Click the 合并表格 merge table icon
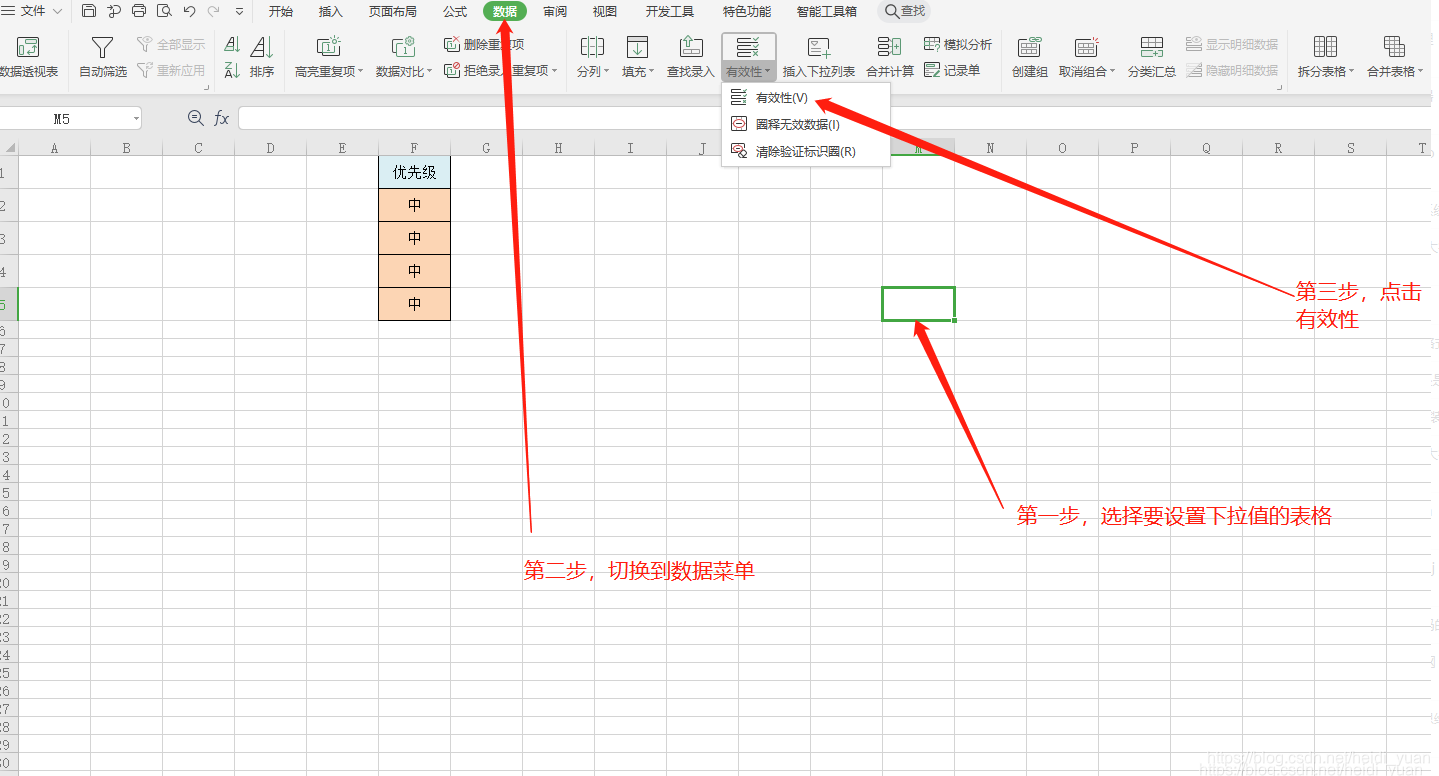The width and height of the screenshot is (1439, 776). pyautogui.click(x=1394, y=47)
